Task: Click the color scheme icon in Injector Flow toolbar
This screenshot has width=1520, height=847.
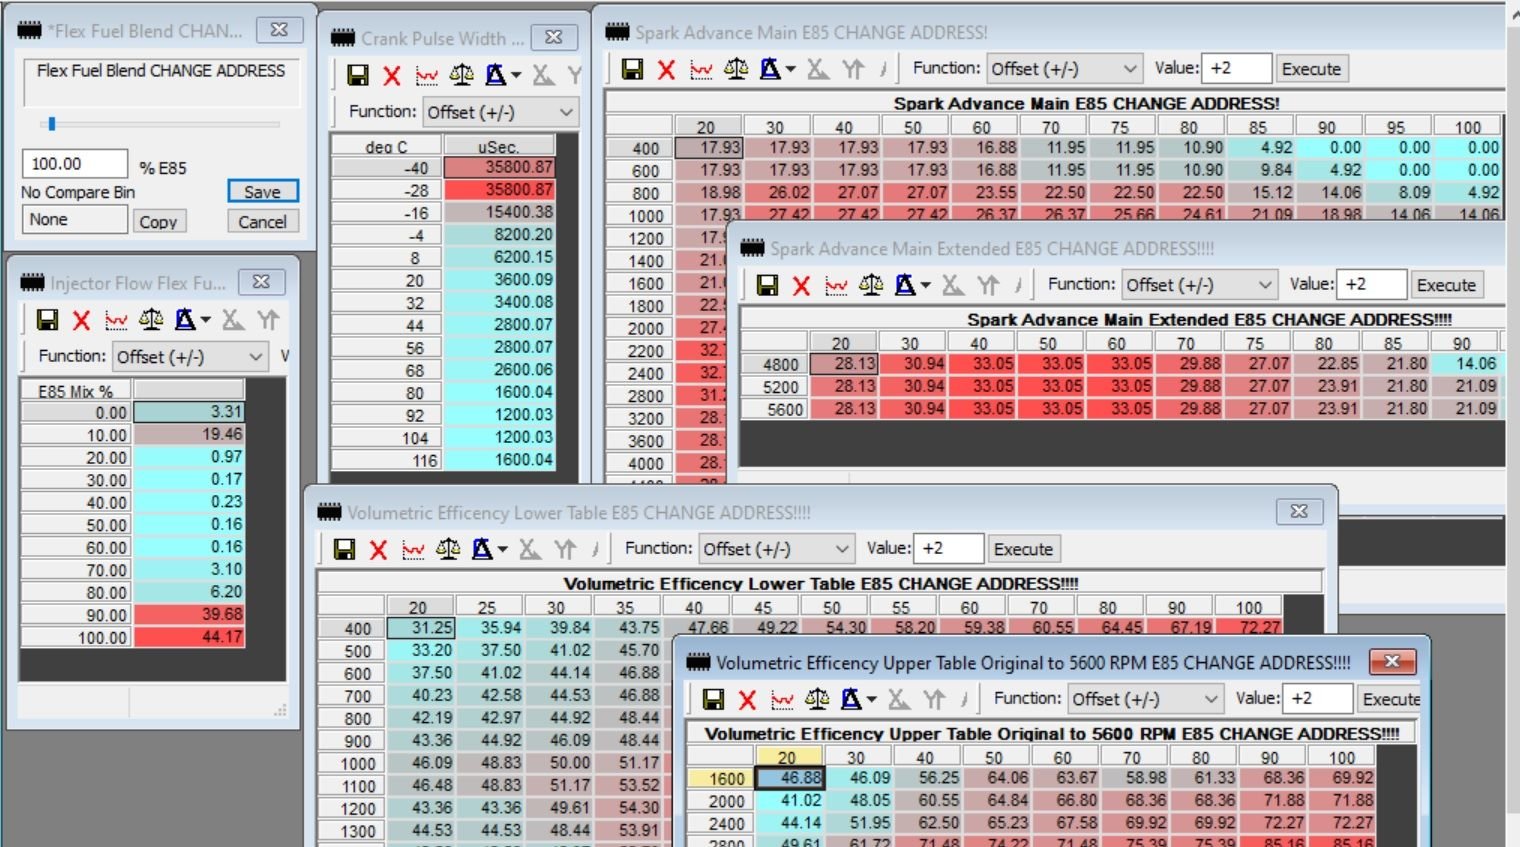Action: point(185,320)
